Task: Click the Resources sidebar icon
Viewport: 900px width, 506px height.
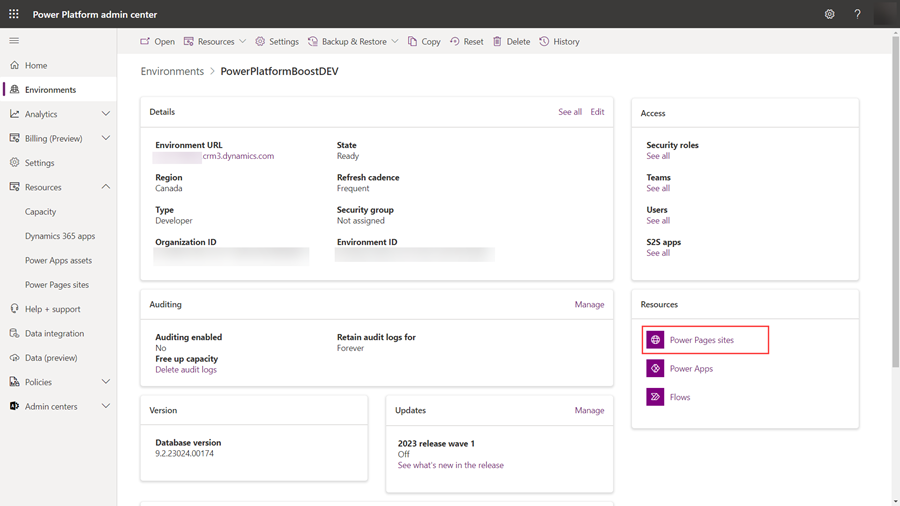Action: [14, 187]
